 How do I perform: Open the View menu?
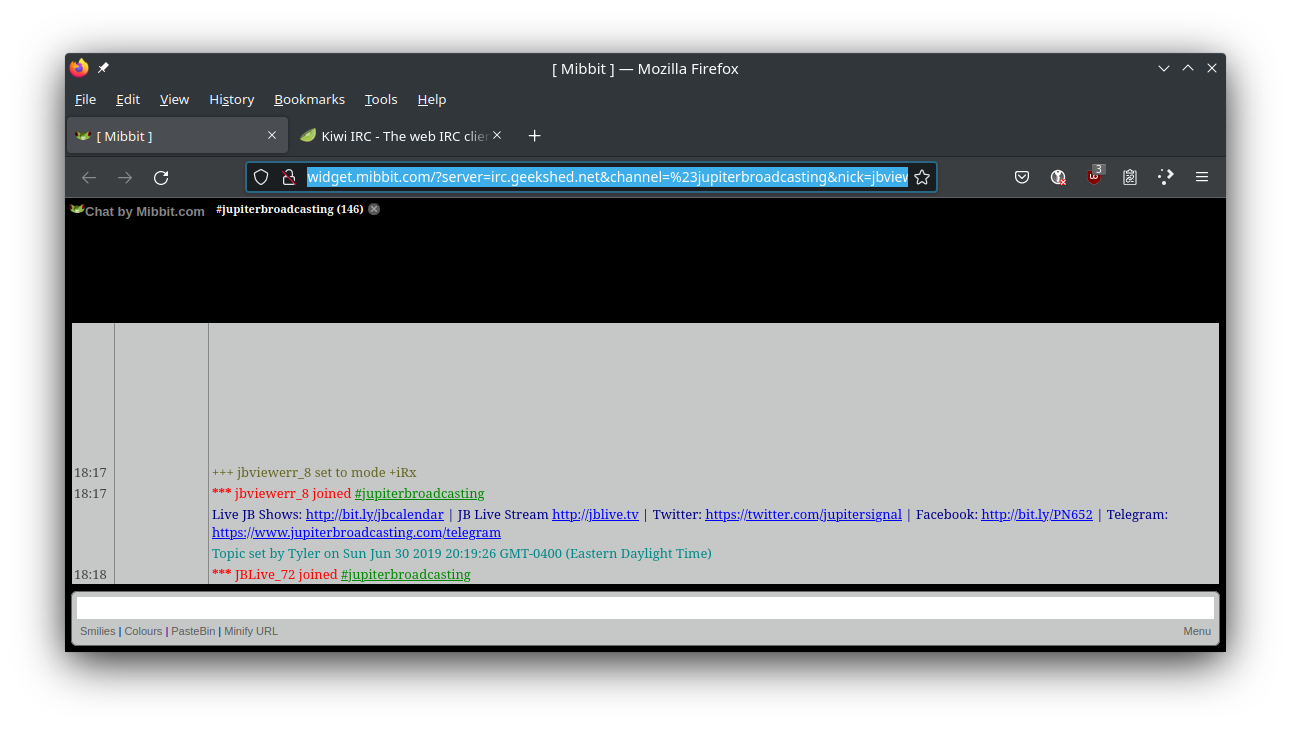(x=174, y=99)
